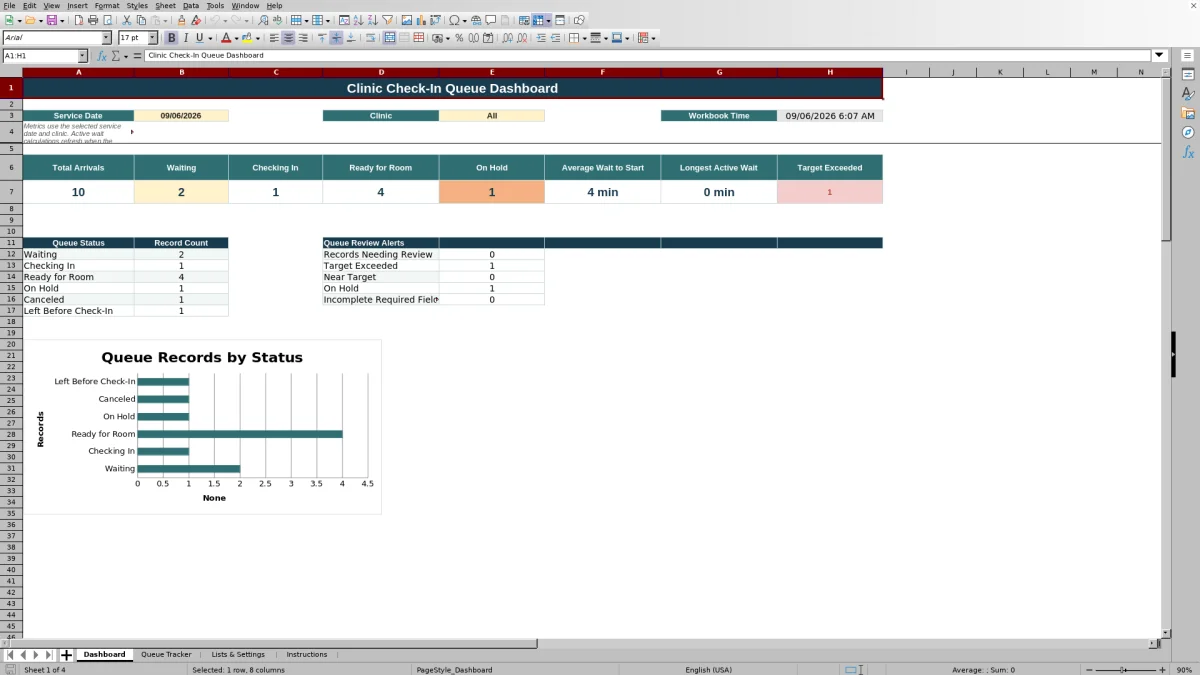Image resolution: width=1200 pixels, height=675 pixels.
Task: Toggle Freeze Rows and Columns button
Action: click(538, 20)
